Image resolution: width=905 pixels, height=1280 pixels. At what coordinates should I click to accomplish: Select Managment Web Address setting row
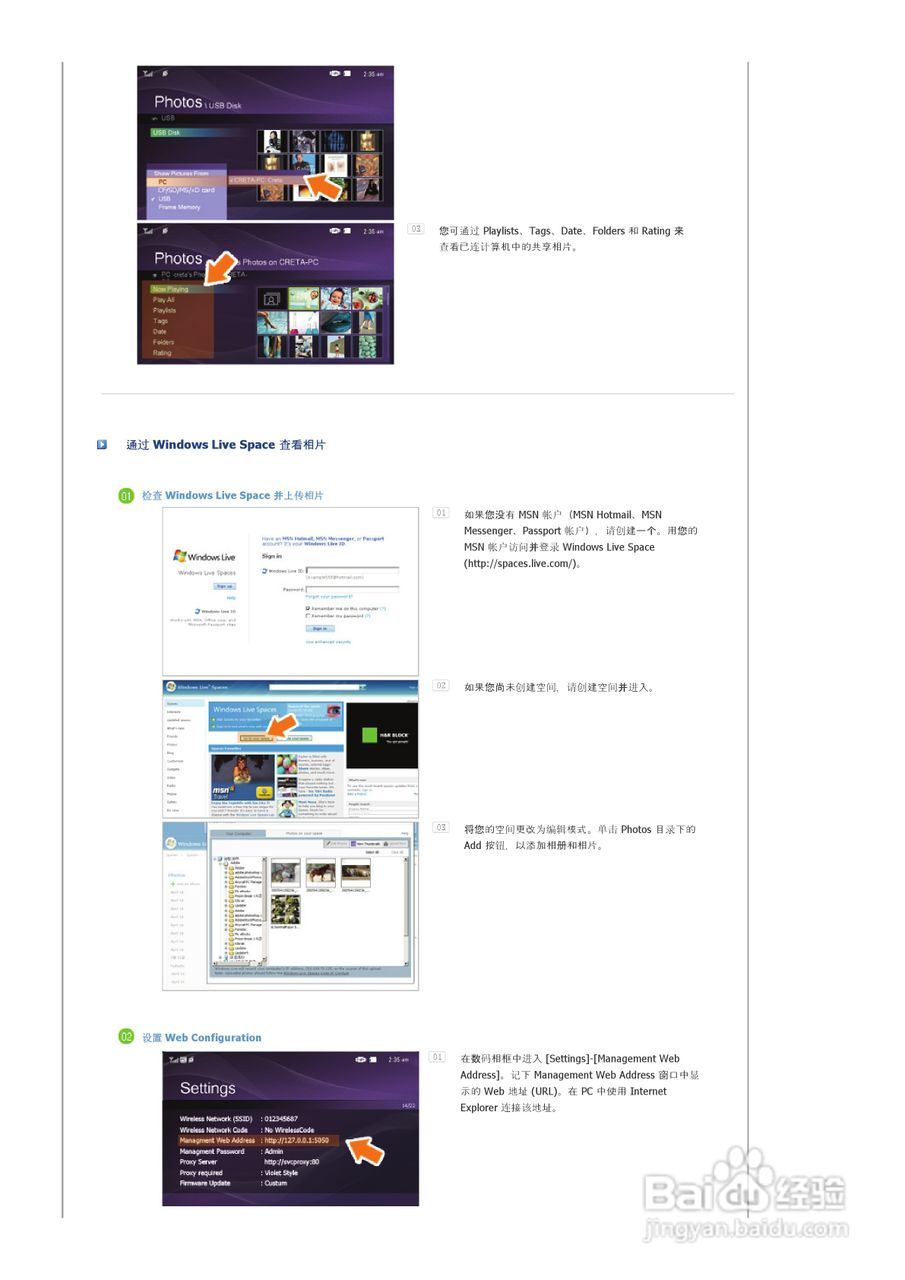pyautogui.click(x=259, y=1140)
